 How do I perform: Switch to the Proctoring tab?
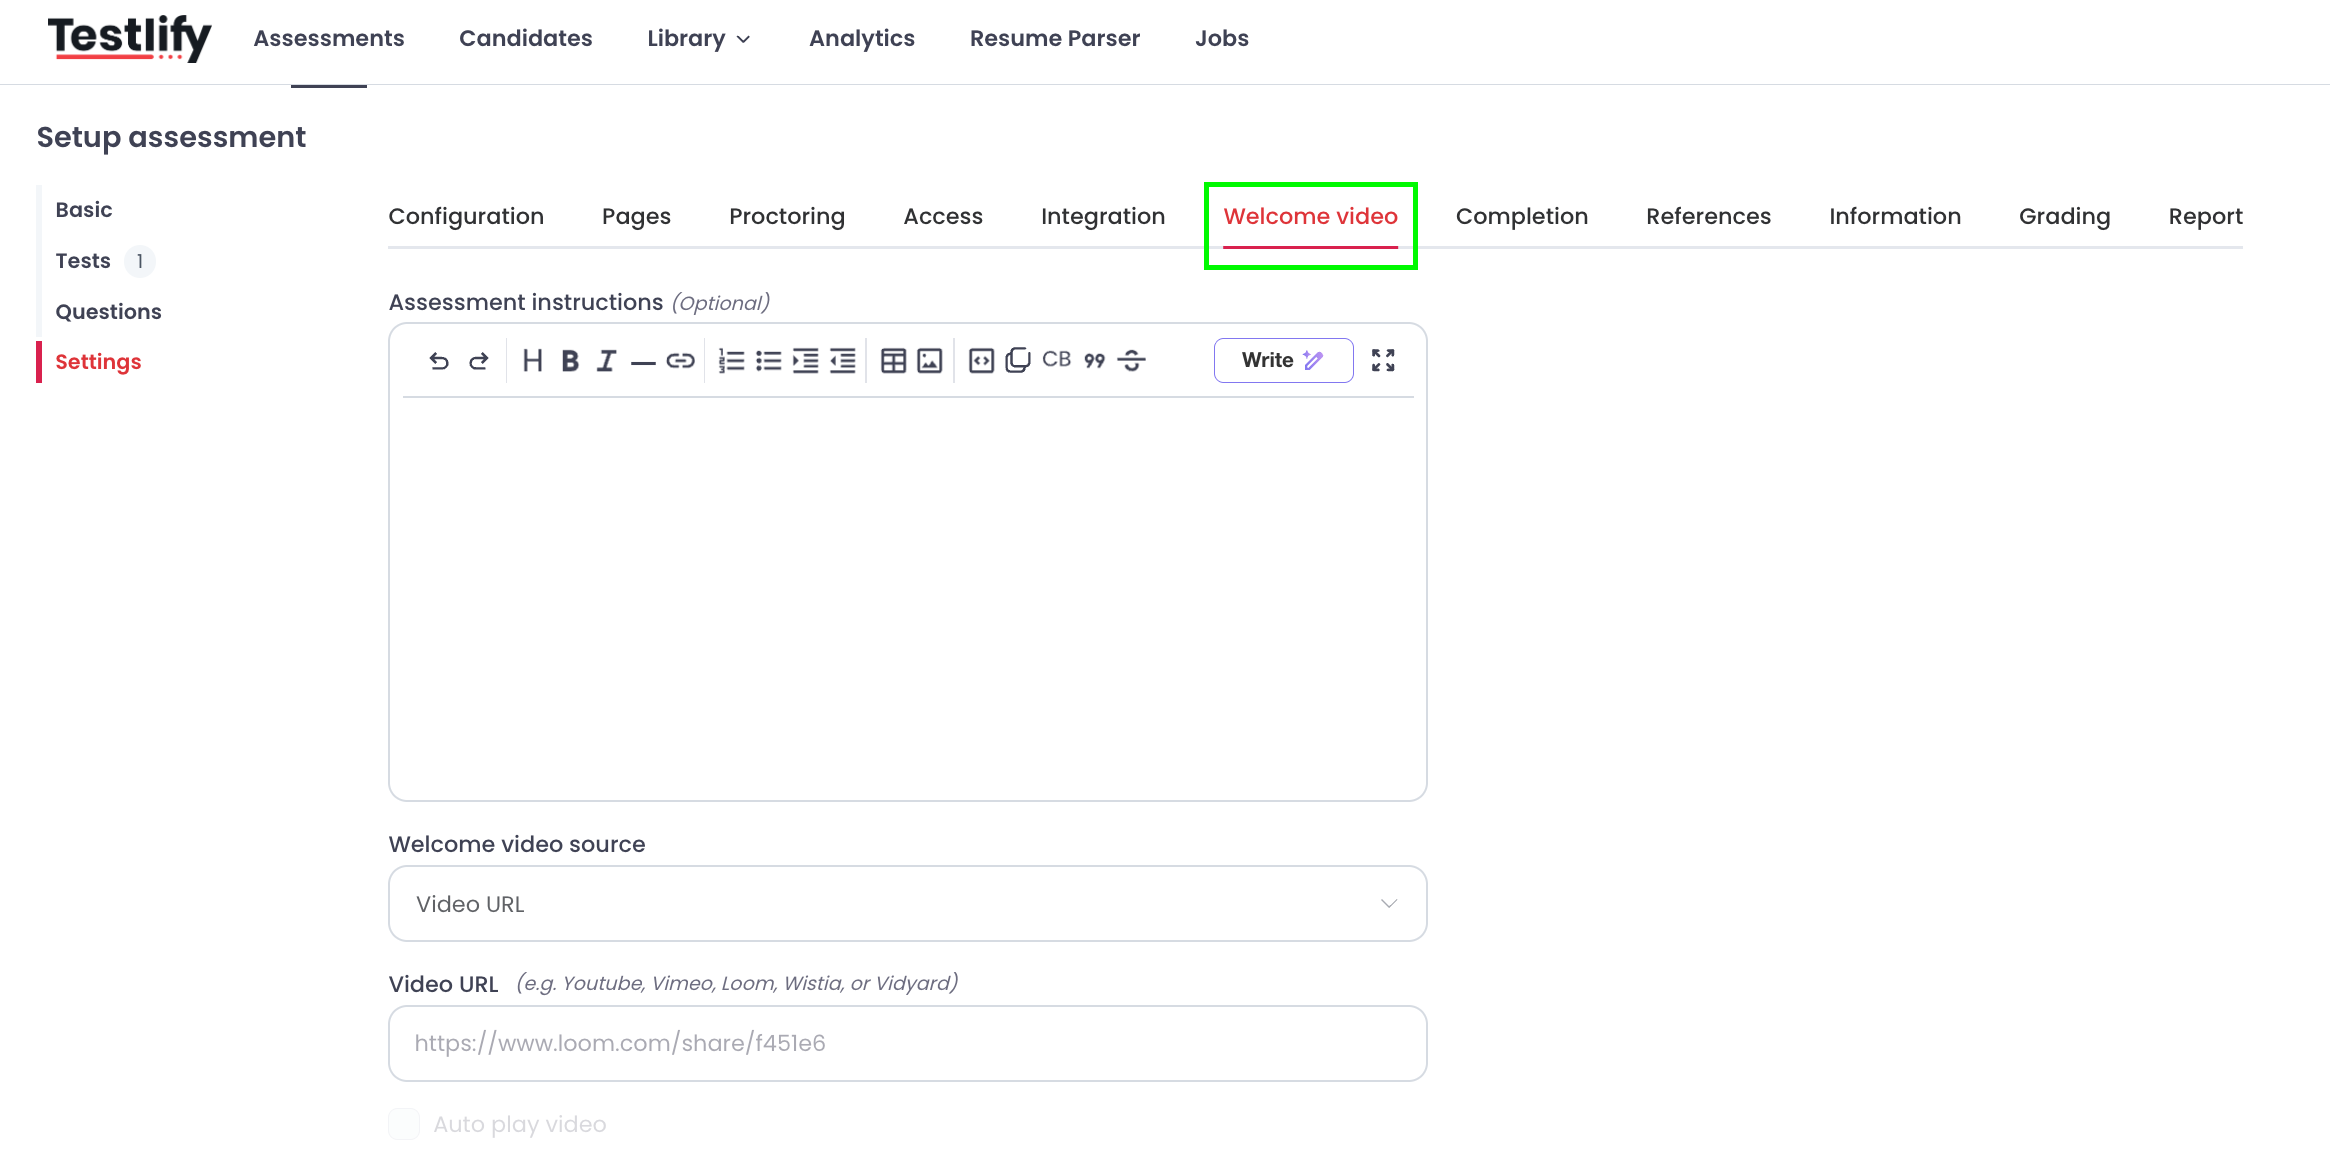(787, 216)
